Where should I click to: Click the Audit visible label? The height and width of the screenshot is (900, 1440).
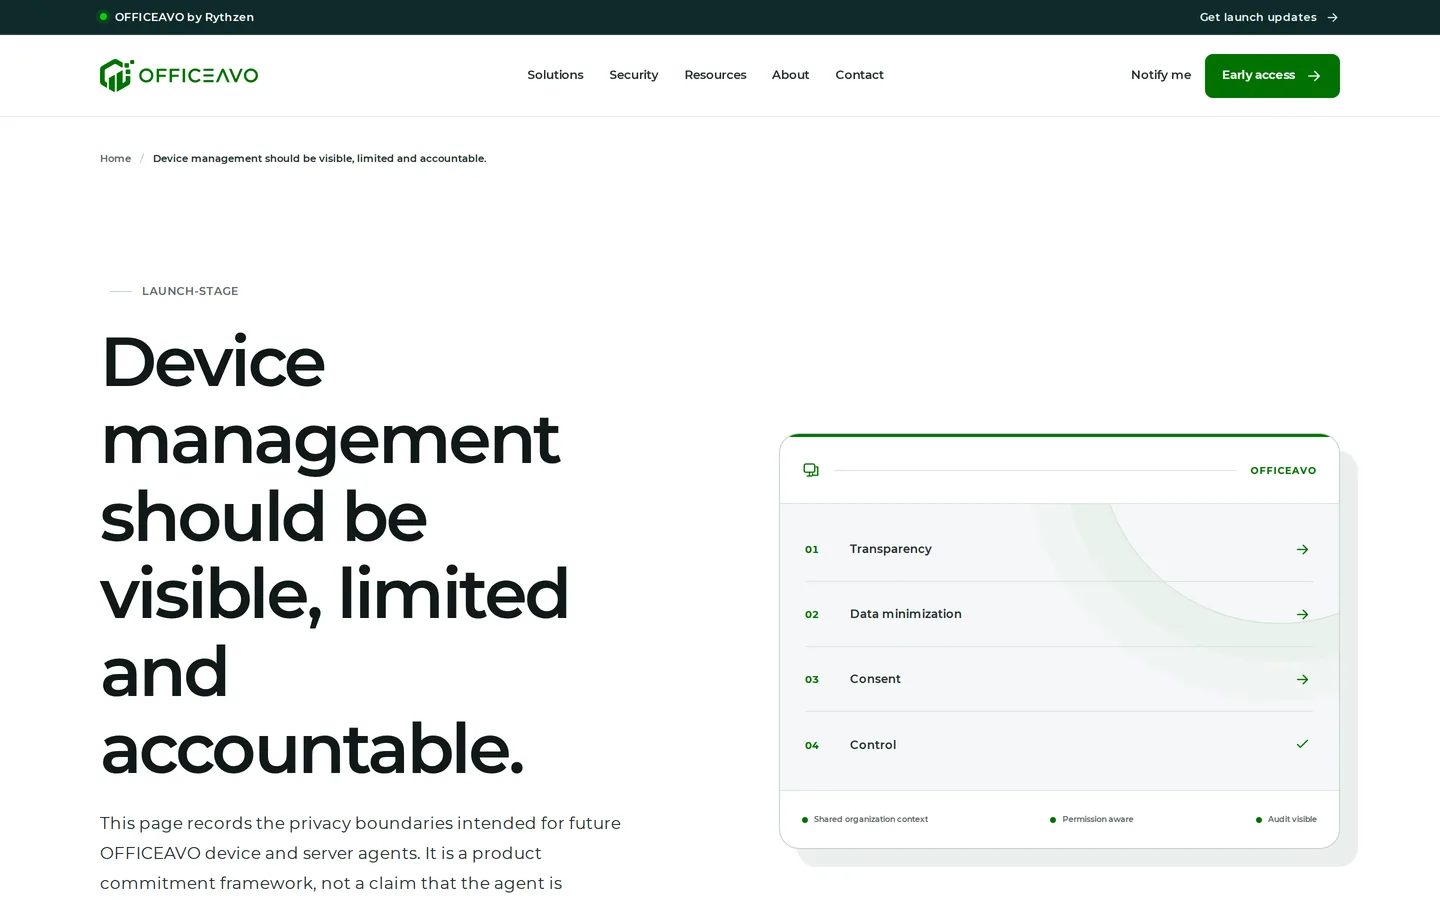pyautogui.click(x=1292, y=820)
